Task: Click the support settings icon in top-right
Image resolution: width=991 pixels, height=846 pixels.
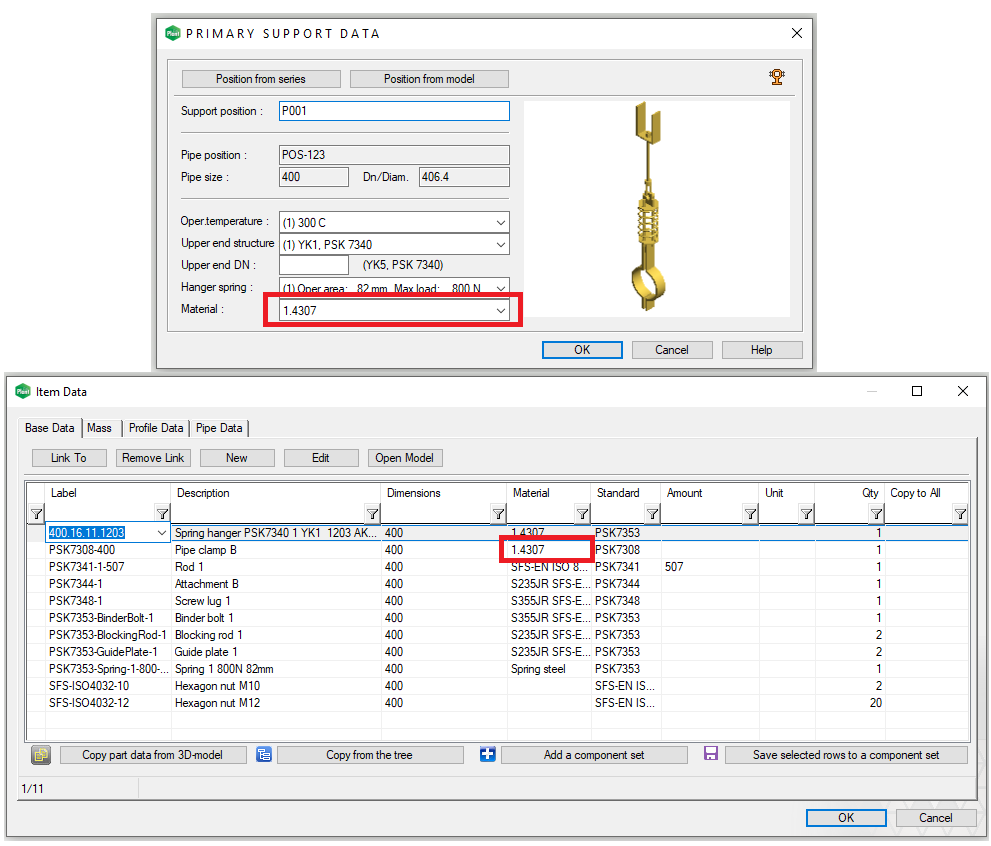Action: click(x=777, y=78)
